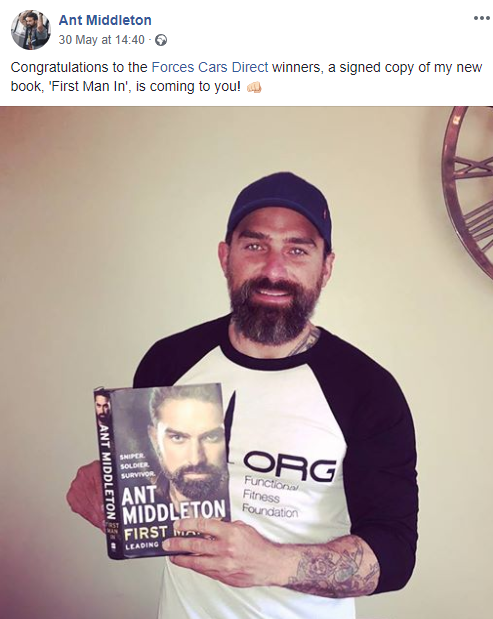
Task: Click the ORG logo on the shirt
Action: click(x=290, y=466)
